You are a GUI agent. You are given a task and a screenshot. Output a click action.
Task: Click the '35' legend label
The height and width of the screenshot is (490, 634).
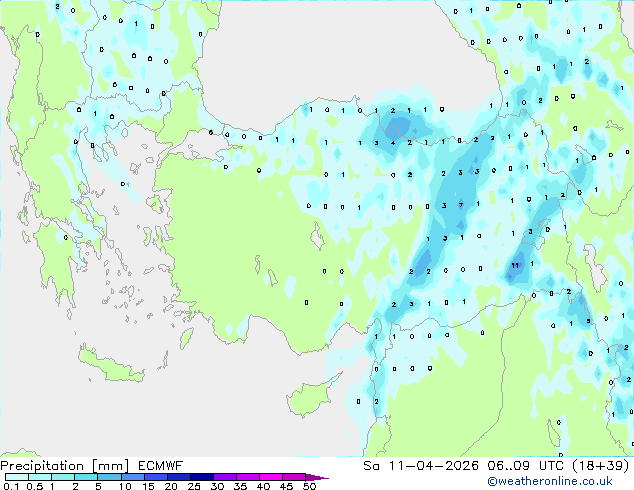[240, 486]
